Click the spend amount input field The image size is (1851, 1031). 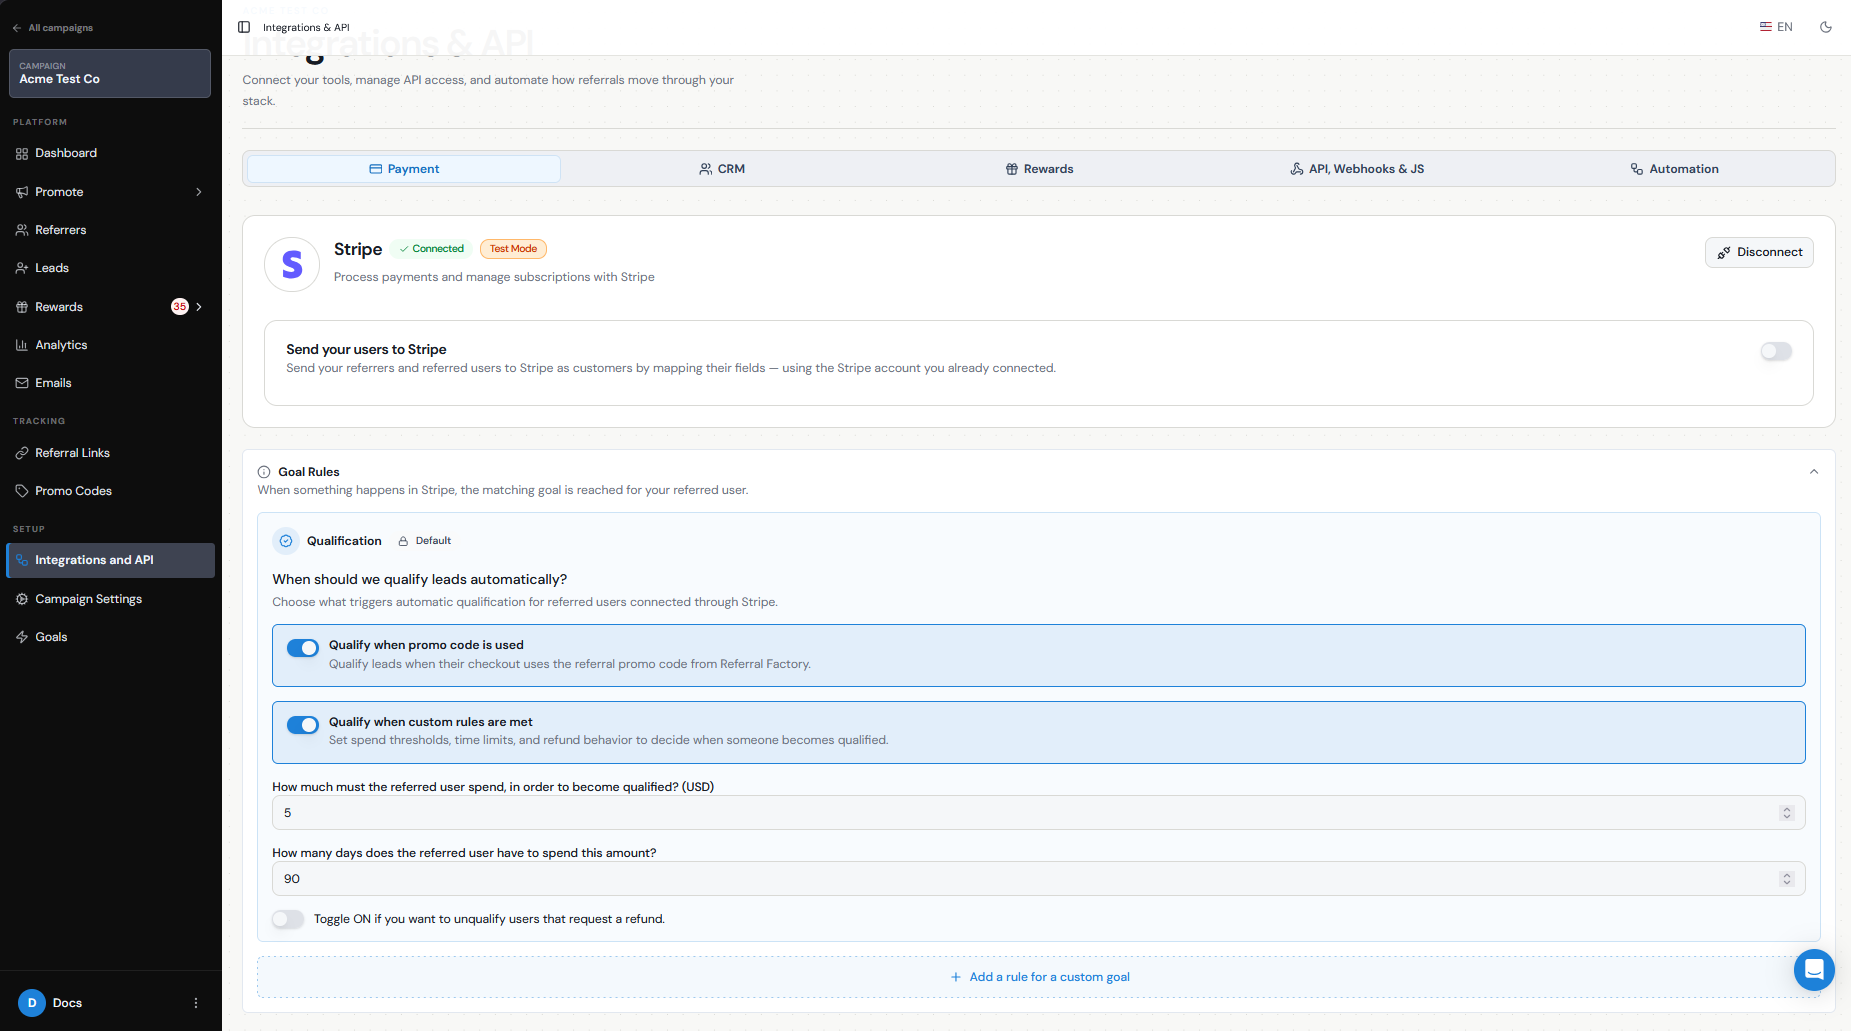[1039, 813]
